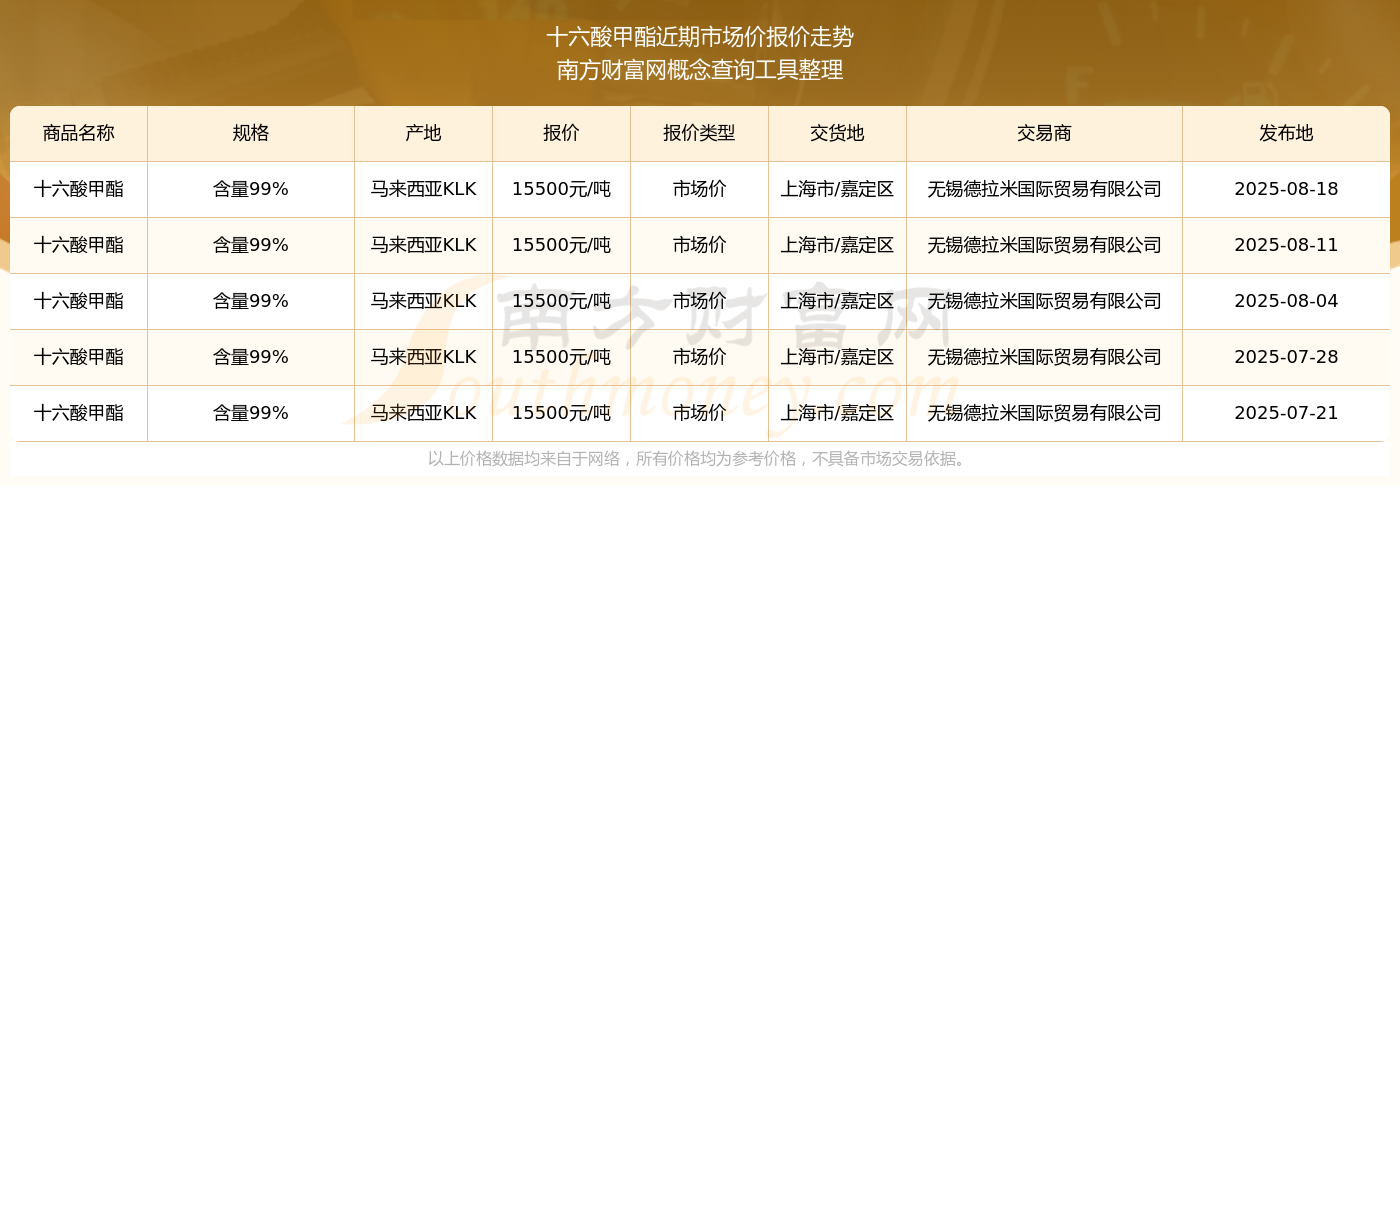This screenshot has width=1400, height=1205.
Task: Click 上海市/嘉定区 in the 2025-07-28 row
Action: tap(838, 357)
